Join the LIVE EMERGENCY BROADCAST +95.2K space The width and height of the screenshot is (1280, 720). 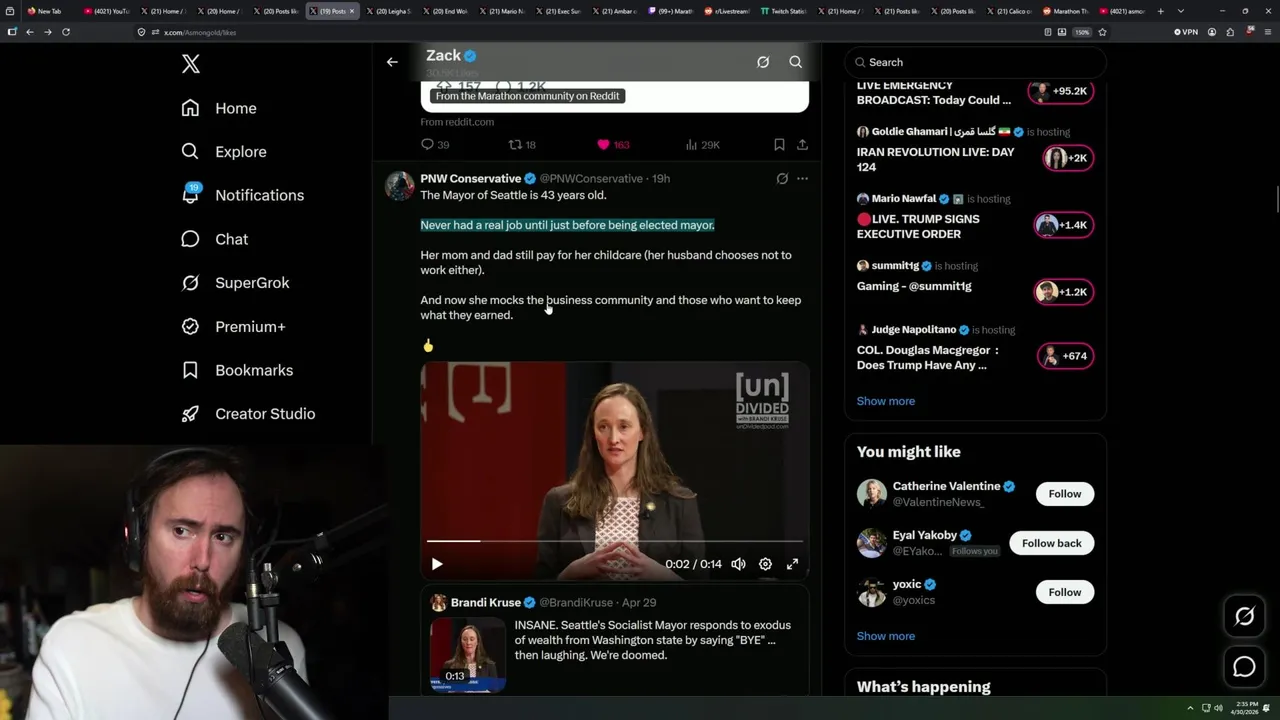(x=1062, y=91)
